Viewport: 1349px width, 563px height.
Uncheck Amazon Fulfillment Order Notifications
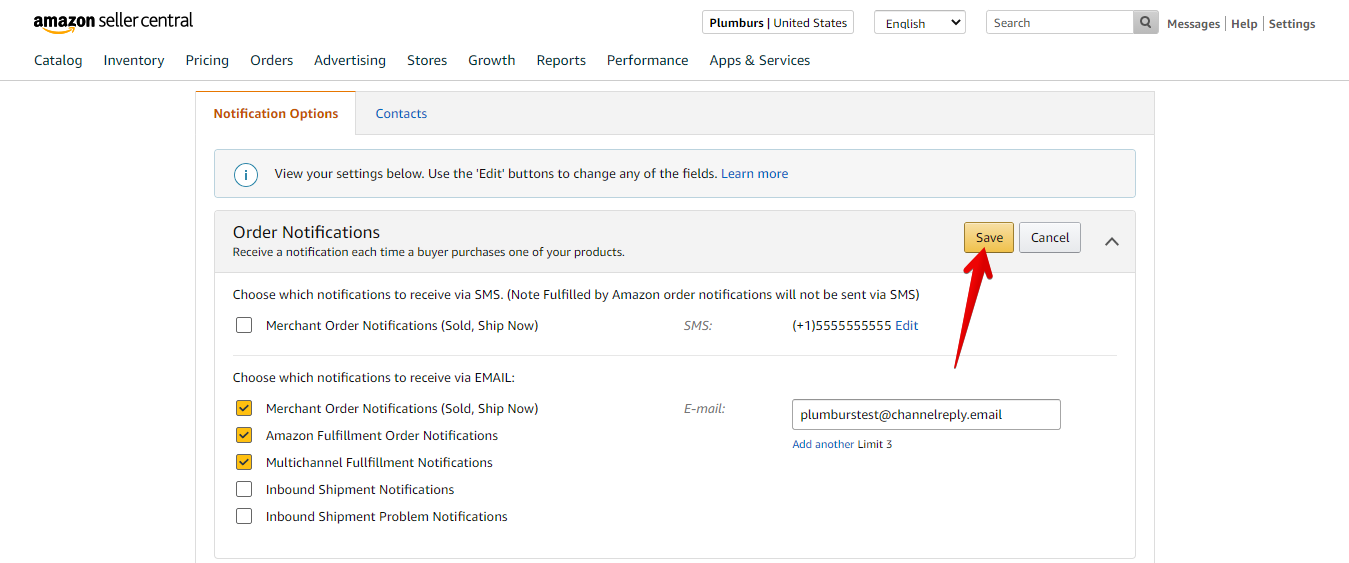click(244, 435)
